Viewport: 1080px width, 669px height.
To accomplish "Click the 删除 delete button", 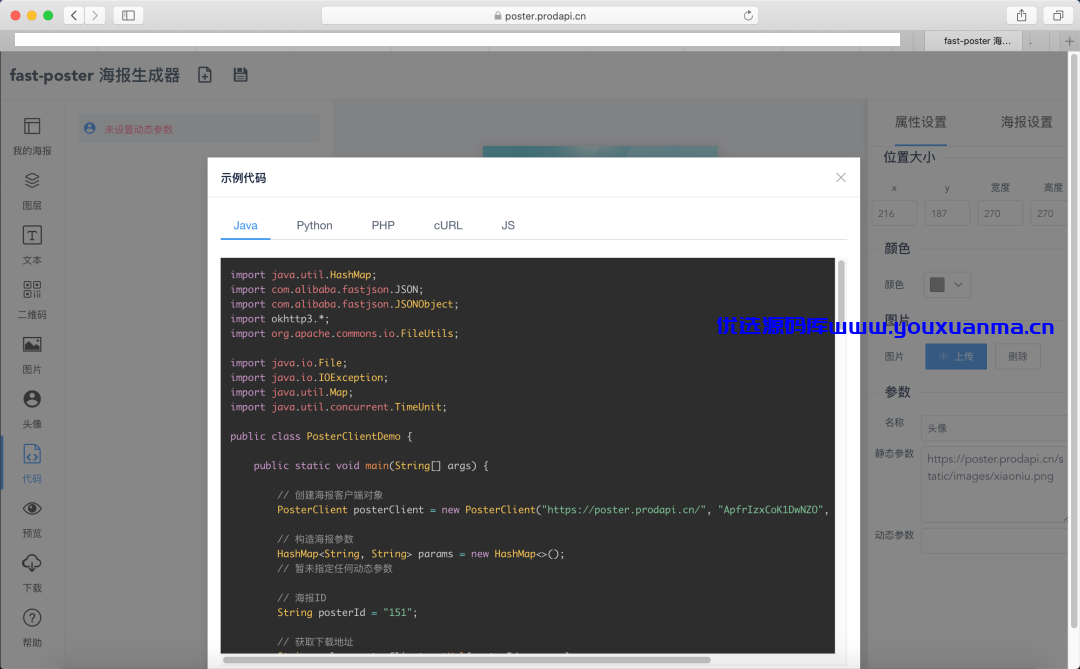I will pyautogui.click(x=1017, y=356).
